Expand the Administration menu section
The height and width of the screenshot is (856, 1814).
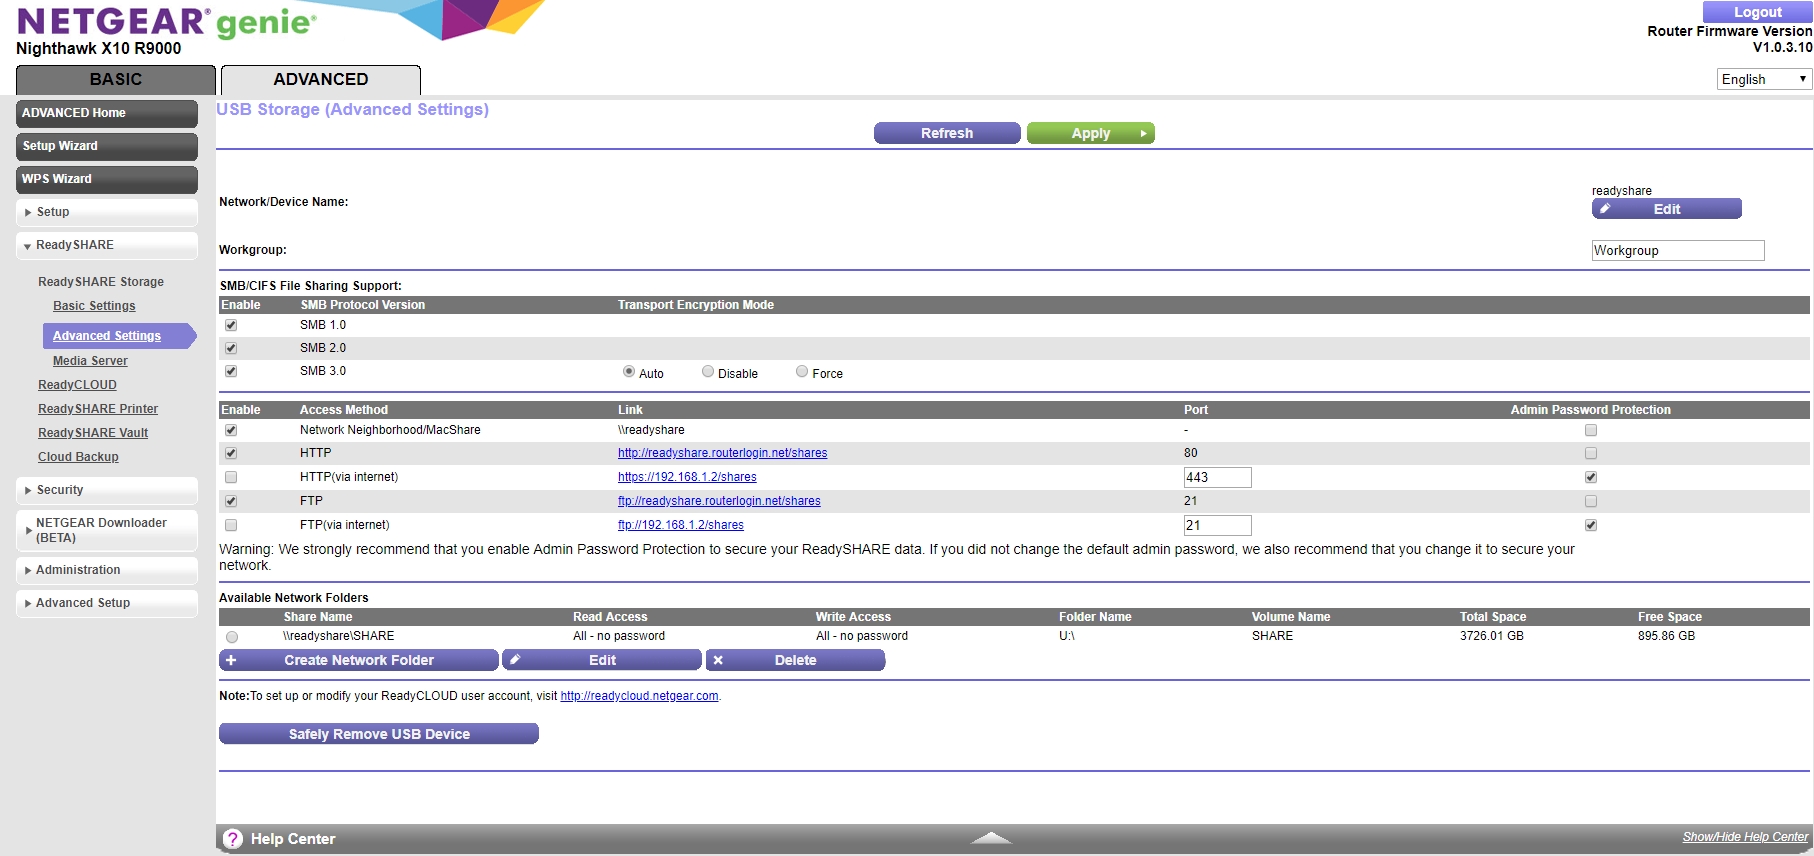pos(106,570)
